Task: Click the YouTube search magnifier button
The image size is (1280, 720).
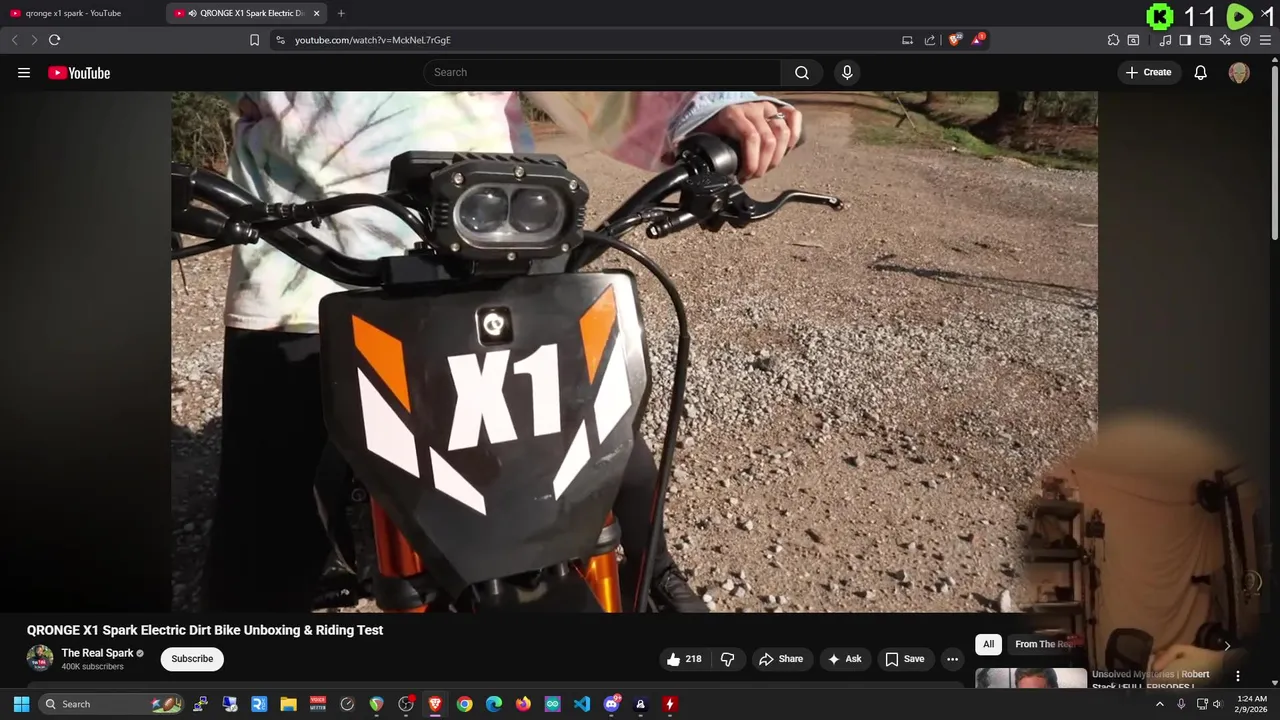Action: pos(802,72)
